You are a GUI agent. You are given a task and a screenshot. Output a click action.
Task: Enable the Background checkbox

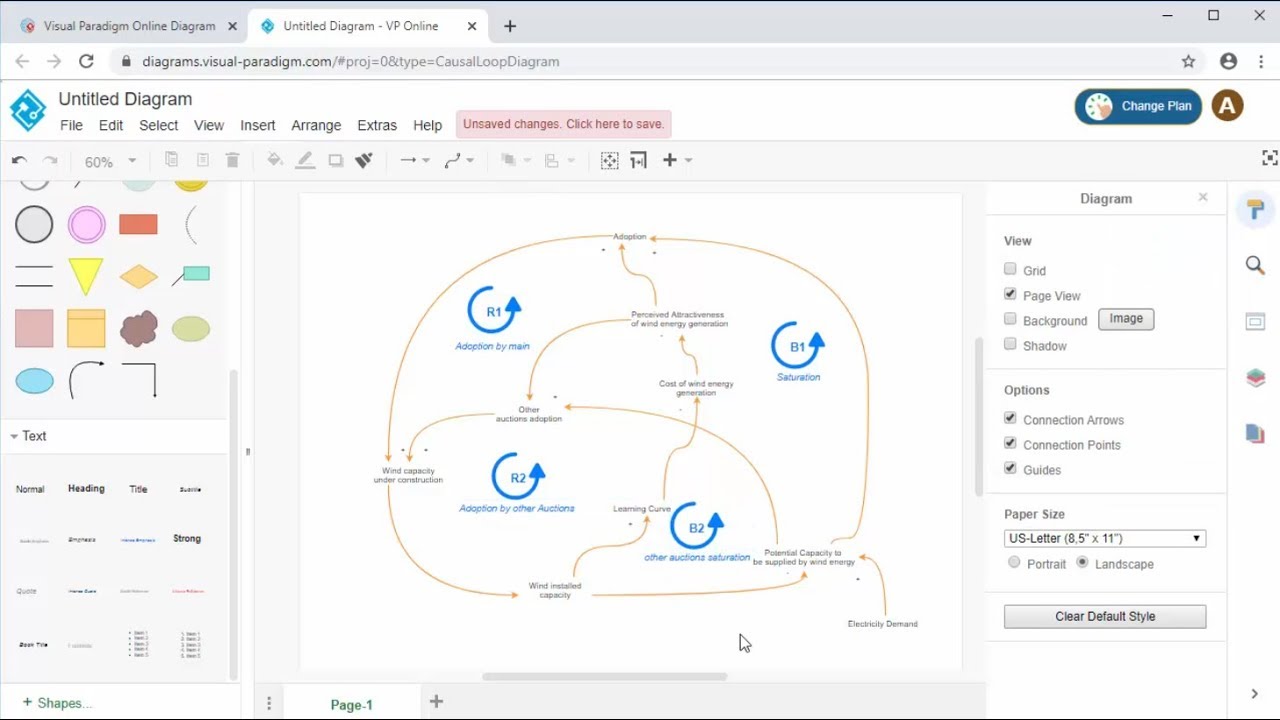pos(1010,319)
